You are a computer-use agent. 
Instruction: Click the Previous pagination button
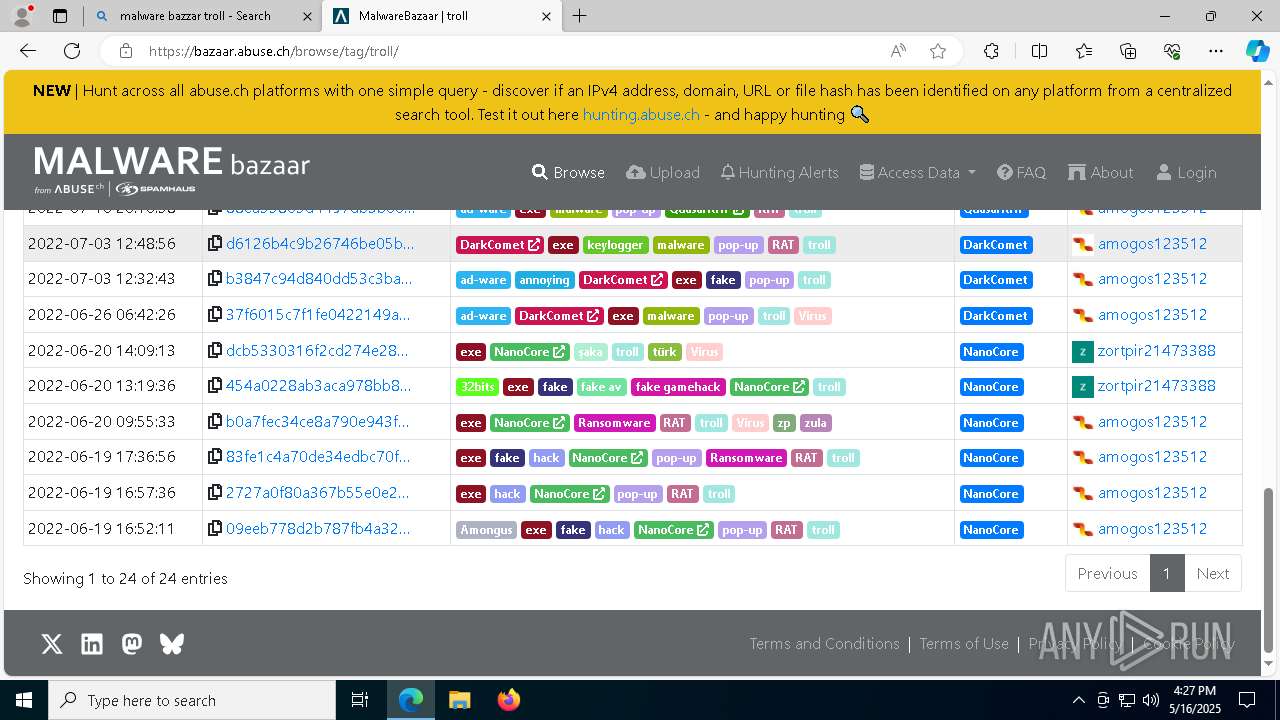(x=1107, y=573)
